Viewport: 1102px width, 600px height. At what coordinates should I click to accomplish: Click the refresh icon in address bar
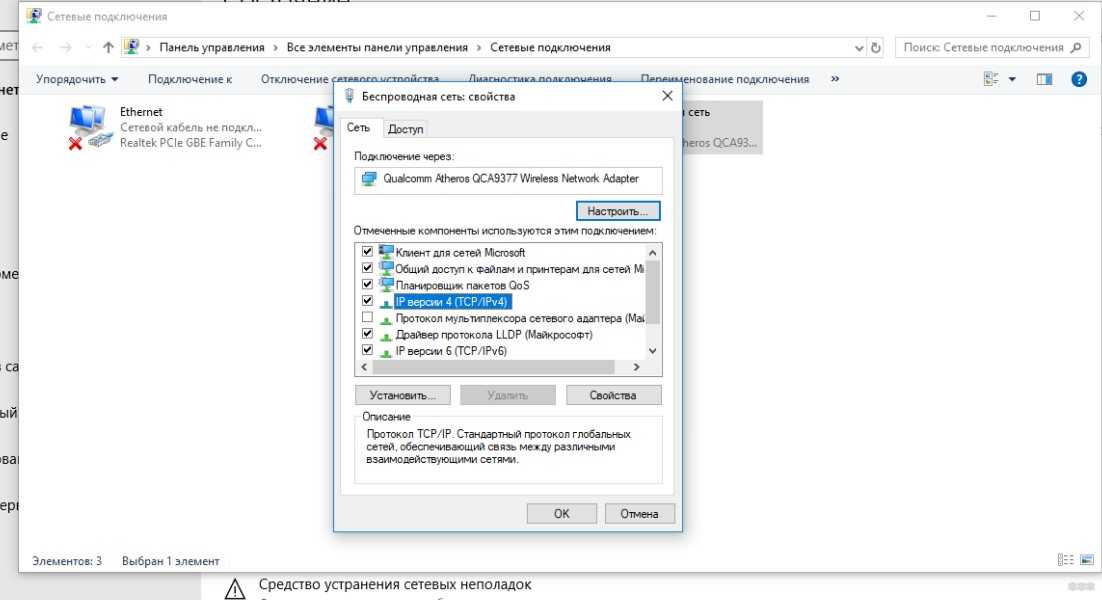tap(877, 47)
